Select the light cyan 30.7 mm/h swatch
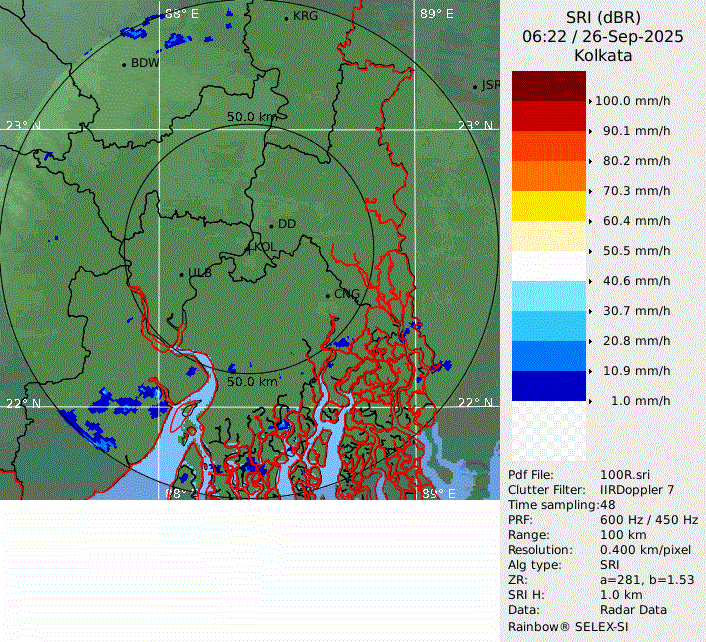This screenshot has height=642, width=706. (x=548, y=296)
